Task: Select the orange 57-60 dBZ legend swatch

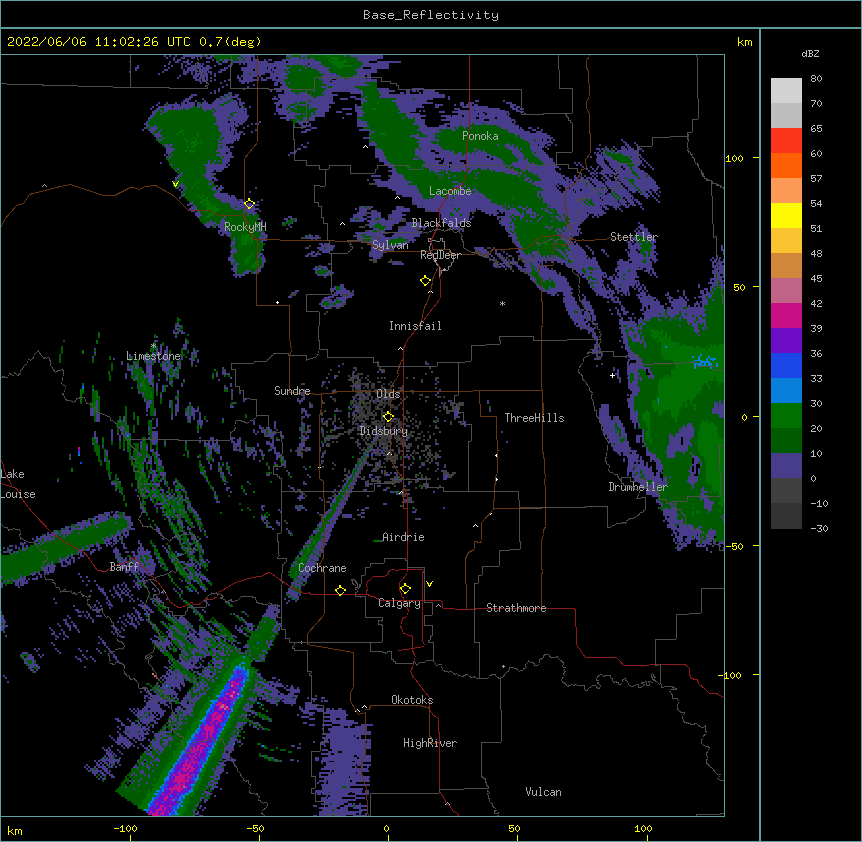Action: point(786,165)
